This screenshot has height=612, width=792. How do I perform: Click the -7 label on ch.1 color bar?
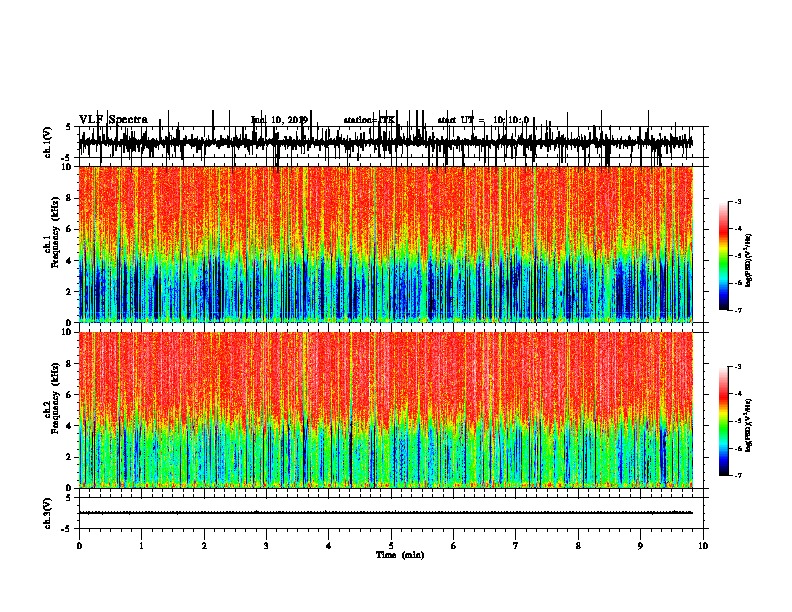[738, 310]
